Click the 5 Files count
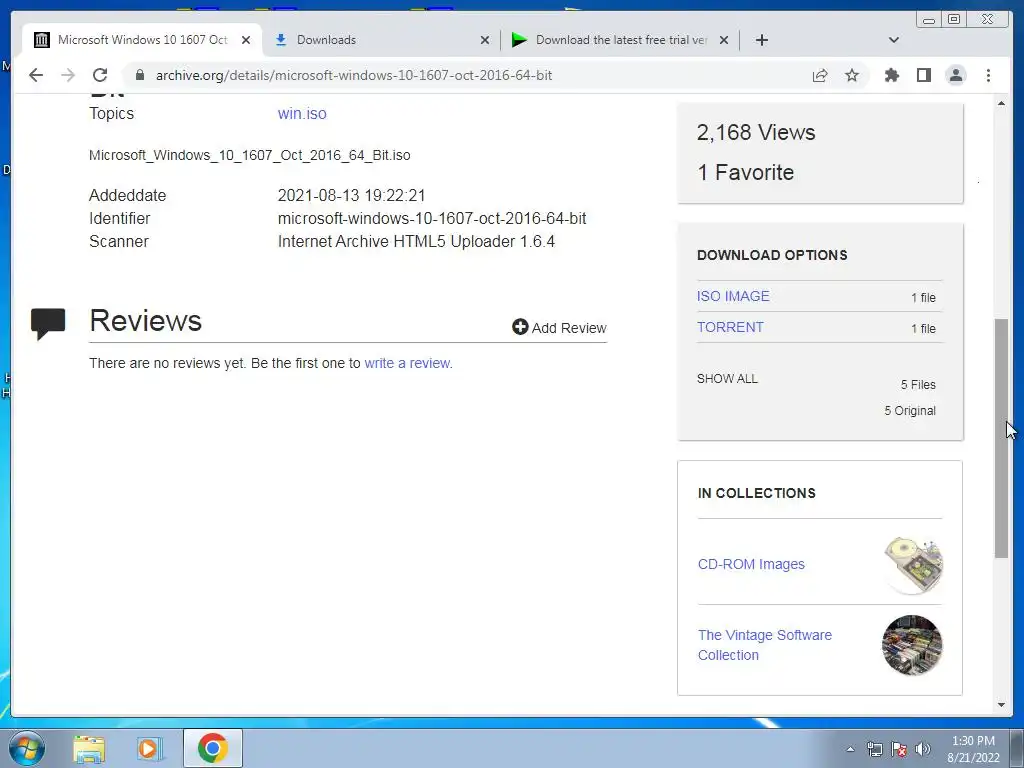This screenshot has height=768, width=1024. 918,385
